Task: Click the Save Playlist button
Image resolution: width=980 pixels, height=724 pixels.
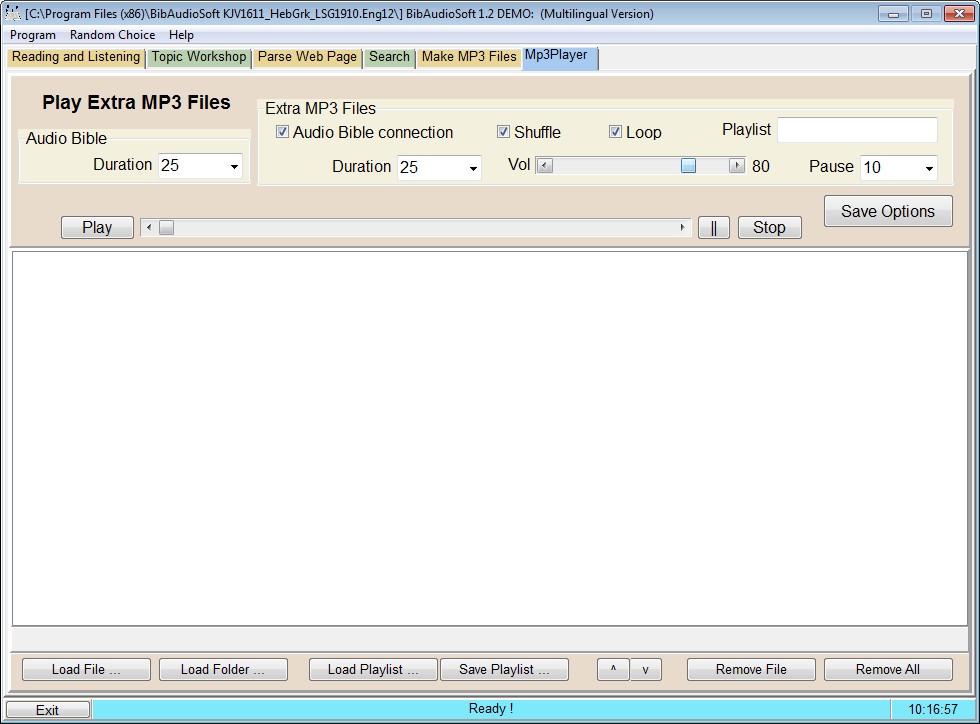Action: [x=504, y=670]
